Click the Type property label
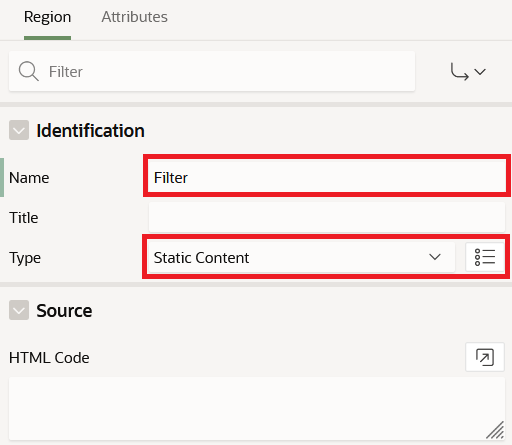Image resolution: width=512 pixels, height=445 pixels. click(x=25, y=258)
